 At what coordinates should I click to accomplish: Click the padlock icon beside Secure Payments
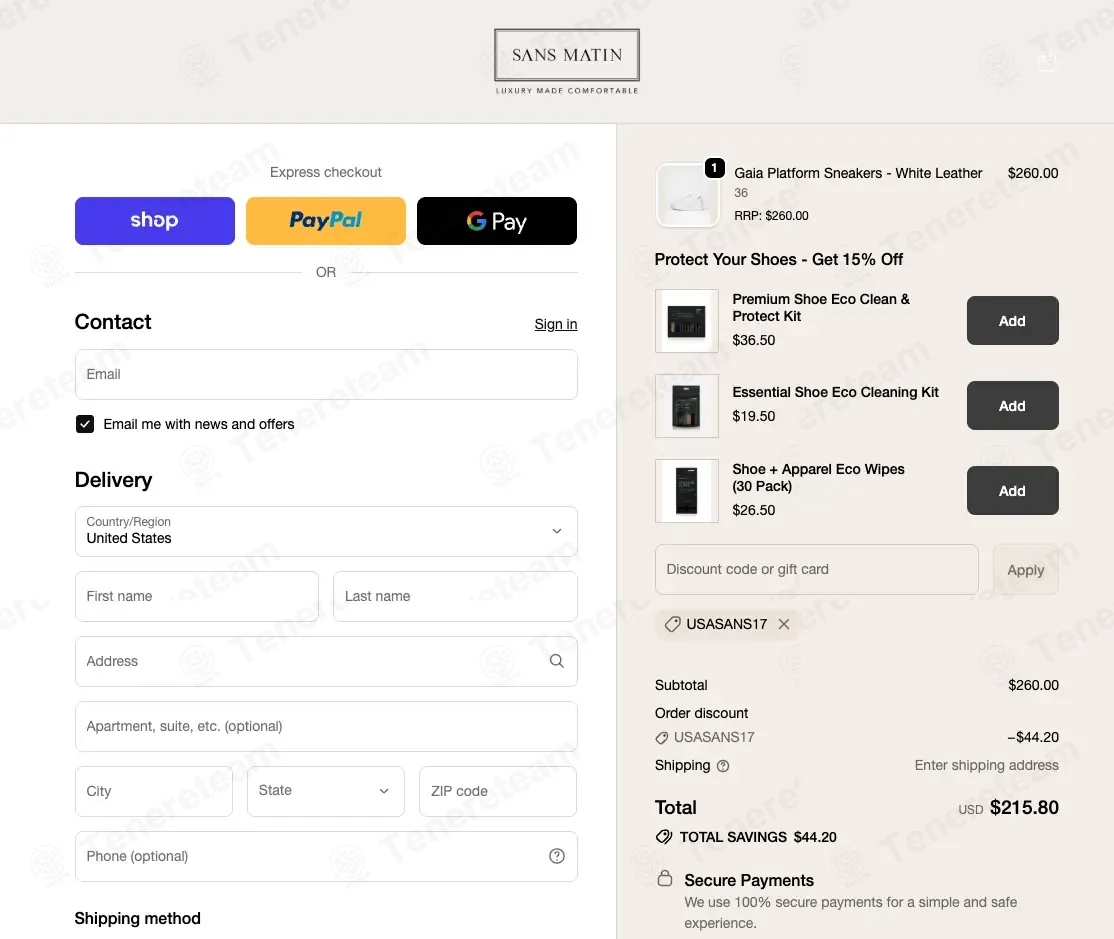coord(665,879)
